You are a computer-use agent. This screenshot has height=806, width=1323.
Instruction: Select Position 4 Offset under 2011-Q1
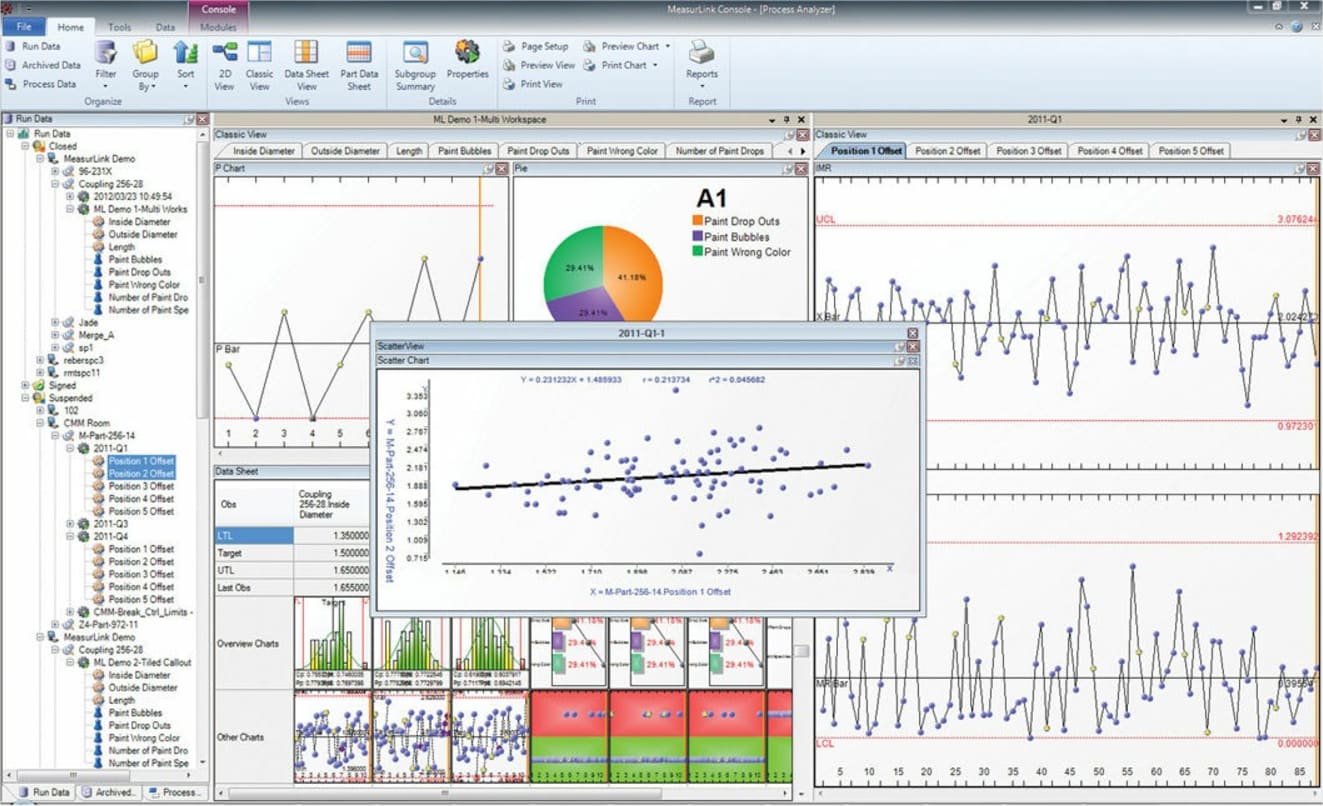[141, 499]
